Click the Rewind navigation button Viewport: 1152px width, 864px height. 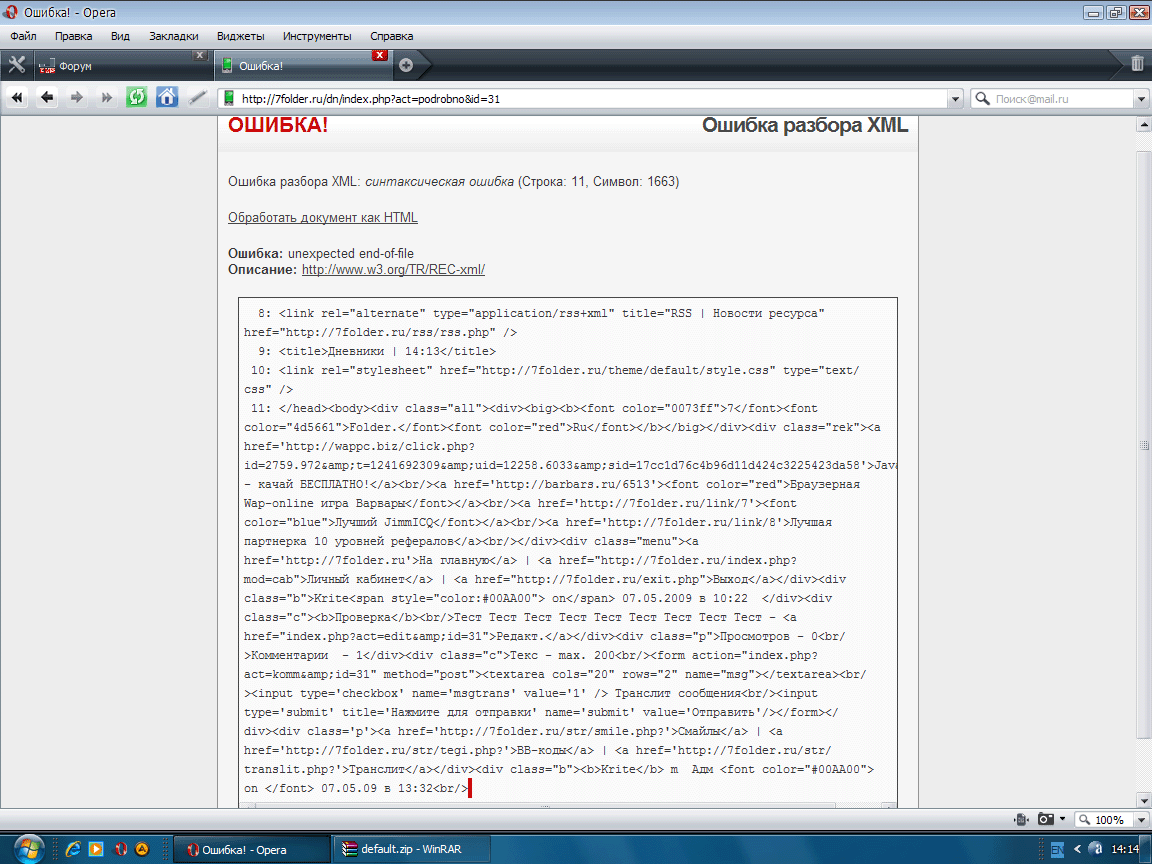(x=18, y=98)
